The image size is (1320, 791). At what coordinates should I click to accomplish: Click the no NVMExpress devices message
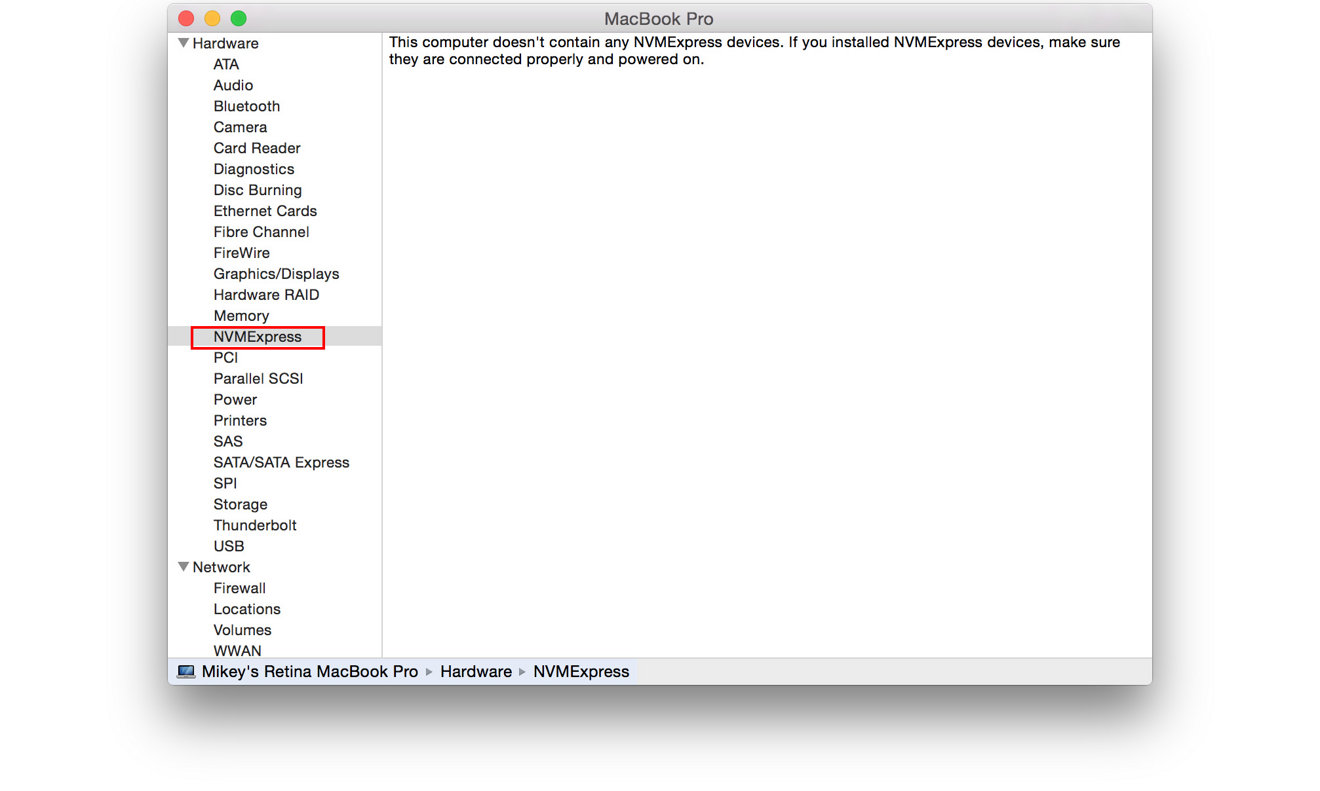754,51
